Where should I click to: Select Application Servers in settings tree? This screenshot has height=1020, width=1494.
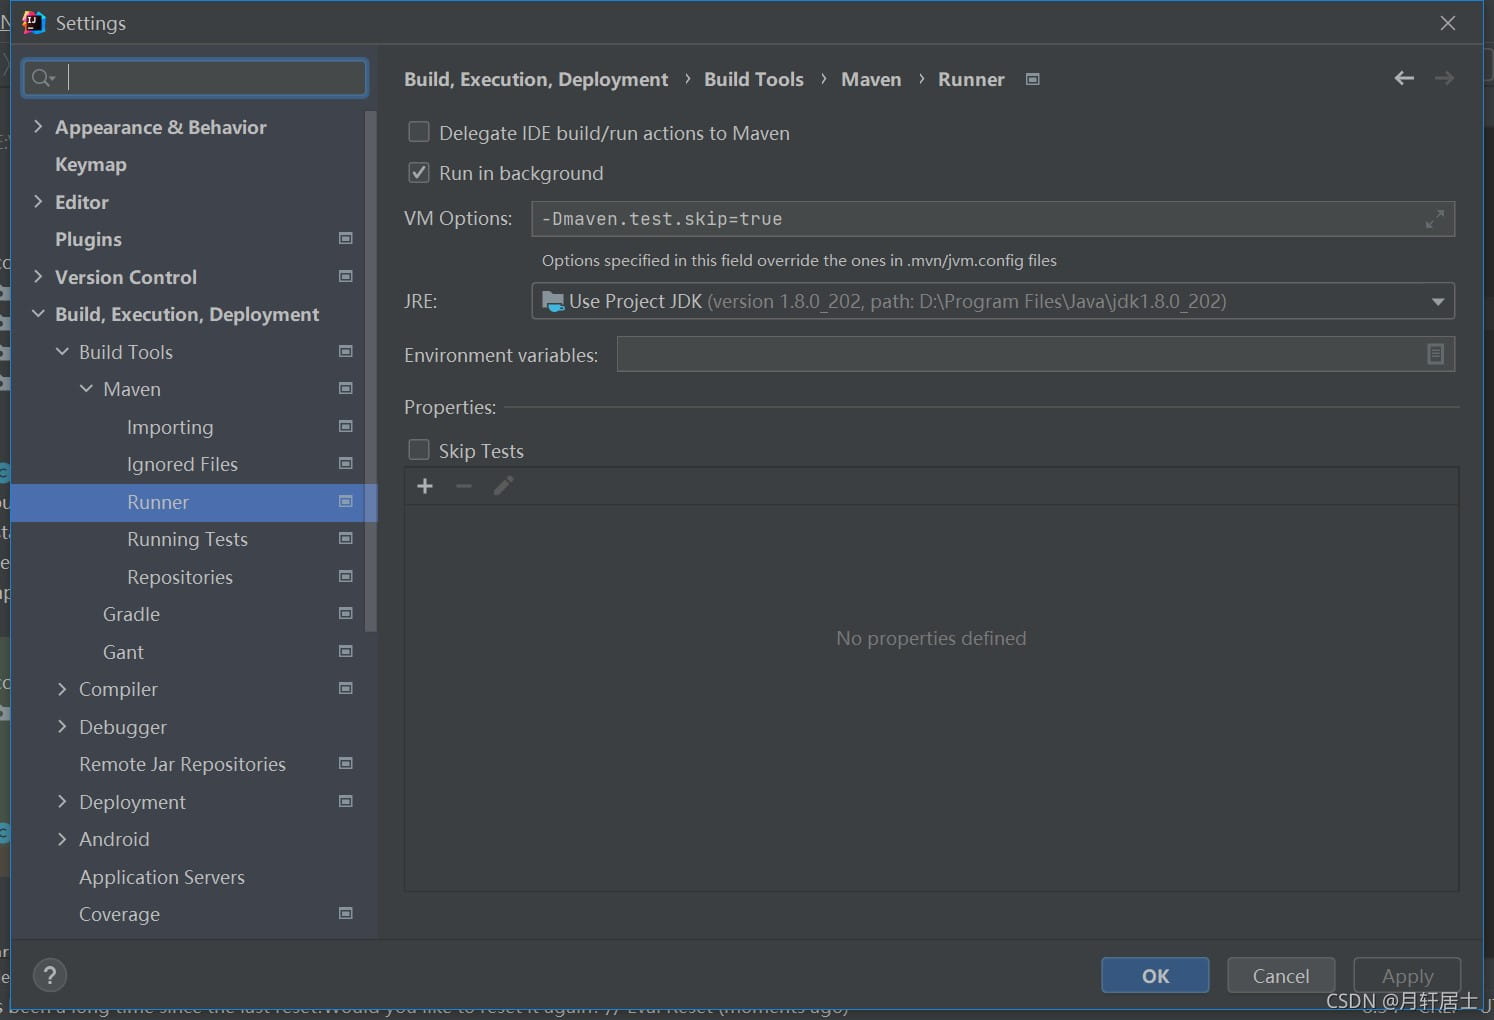[162, 877]
